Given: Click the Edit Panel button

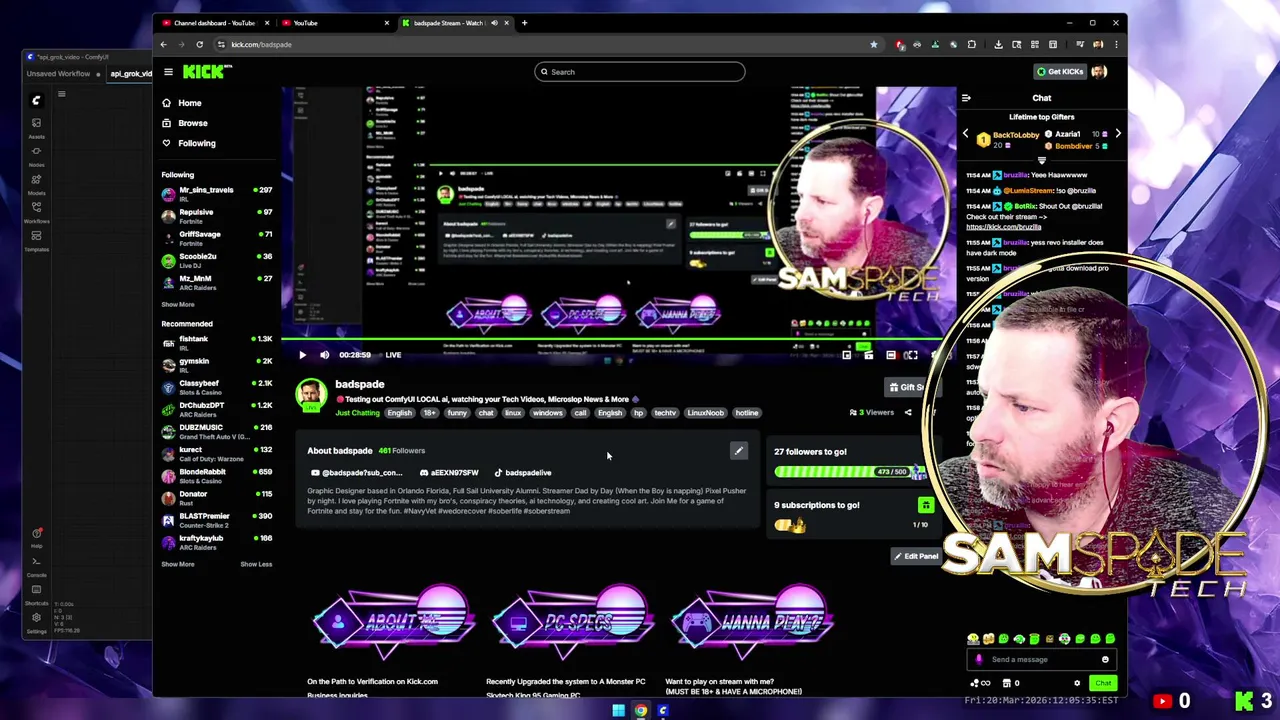Looking at the screenshot, I should (916, 556).
